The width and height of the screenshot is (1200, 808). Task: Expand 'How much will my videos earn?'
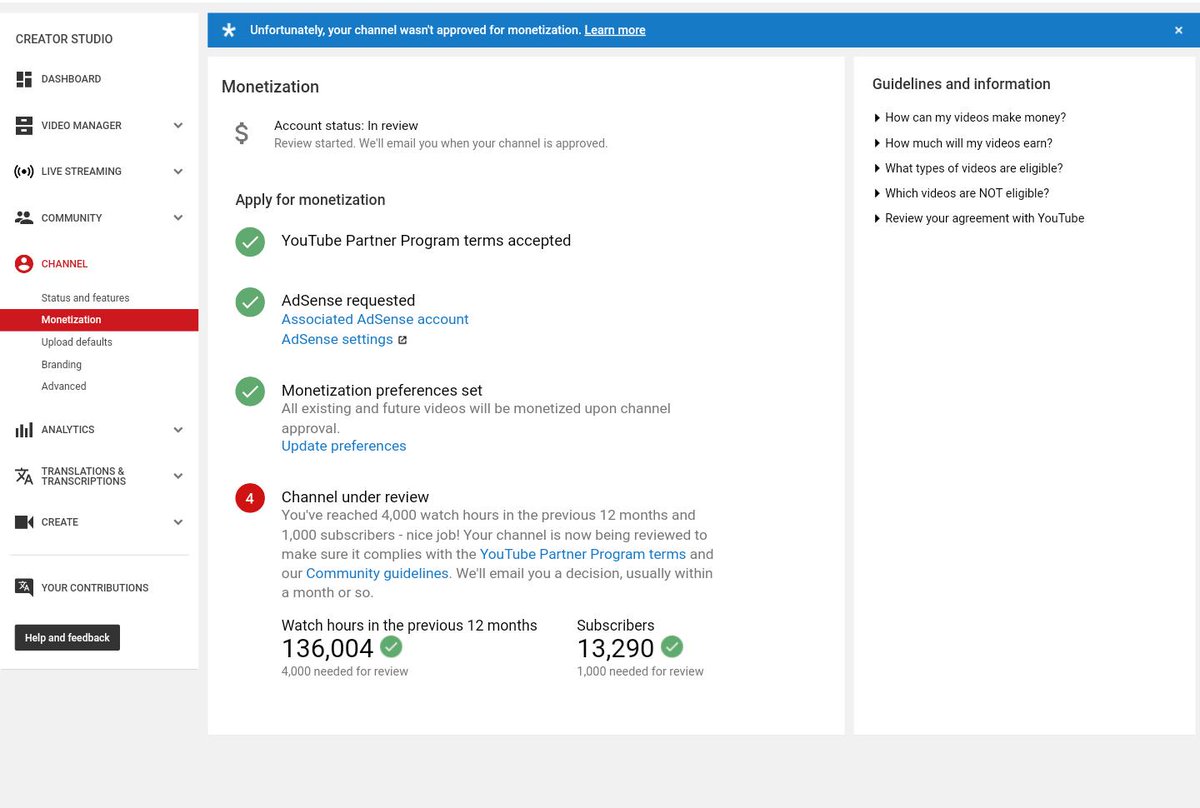[x=963, y=143]
